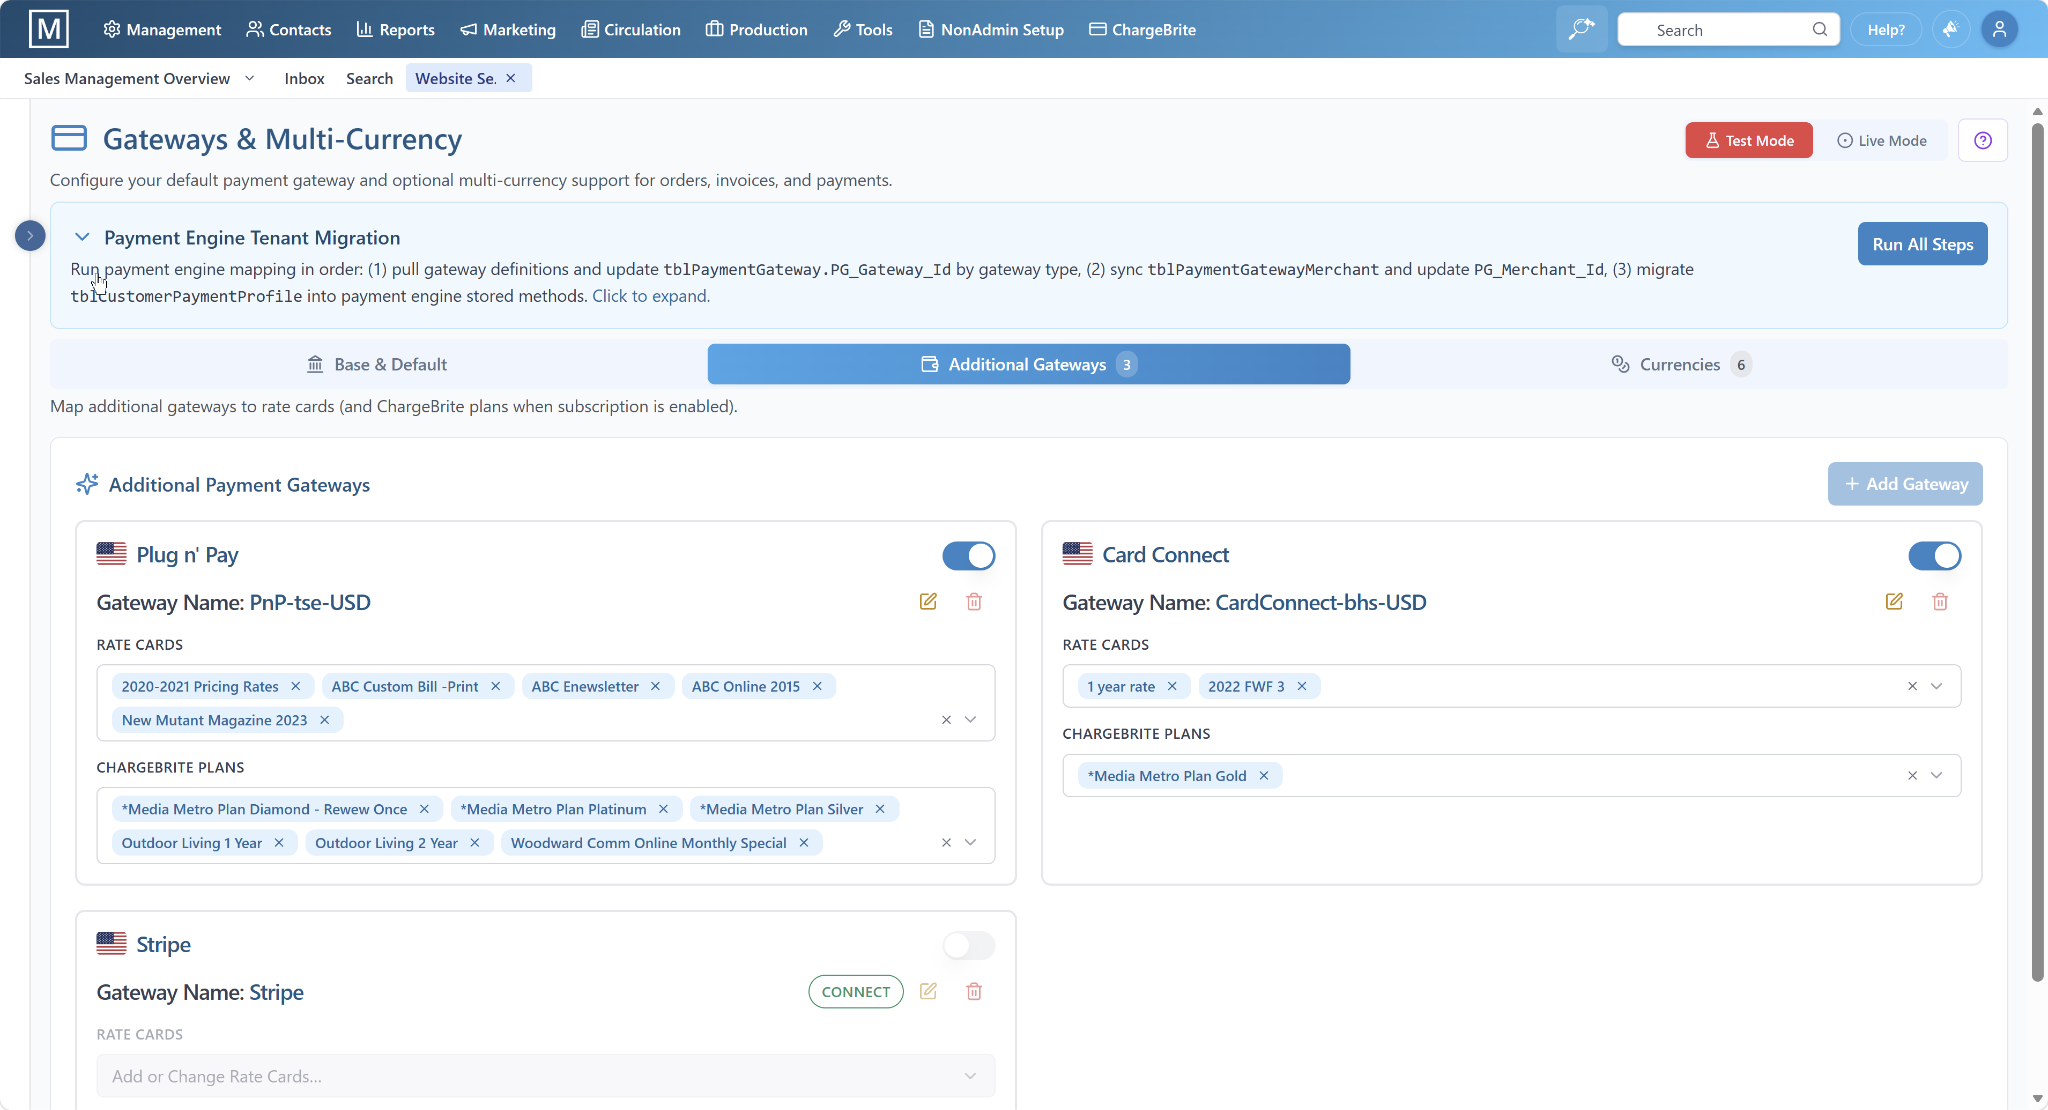
Task: Delete the PnP-tse-USD gateway
Action: [x=974, y=601]
